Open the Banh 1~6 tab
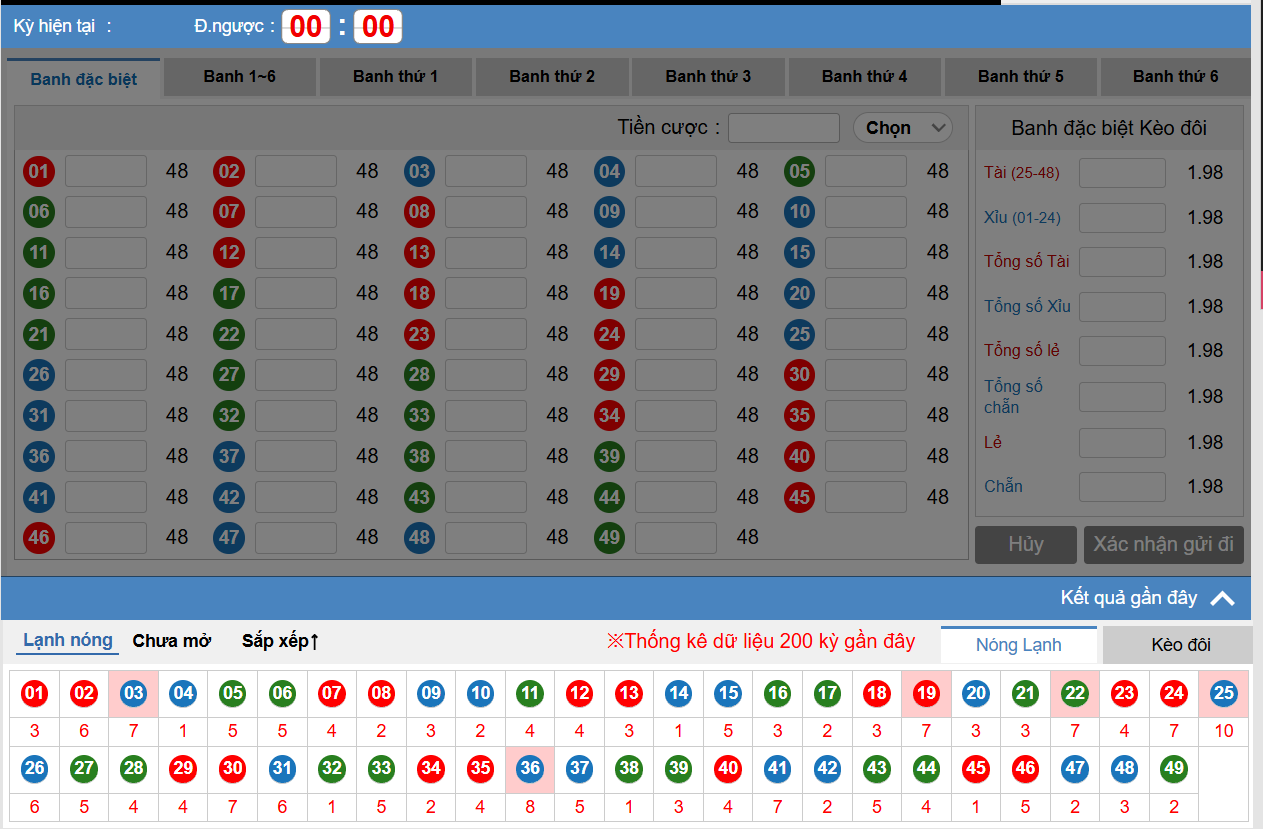1263x829 pixels. coord(239,76)
